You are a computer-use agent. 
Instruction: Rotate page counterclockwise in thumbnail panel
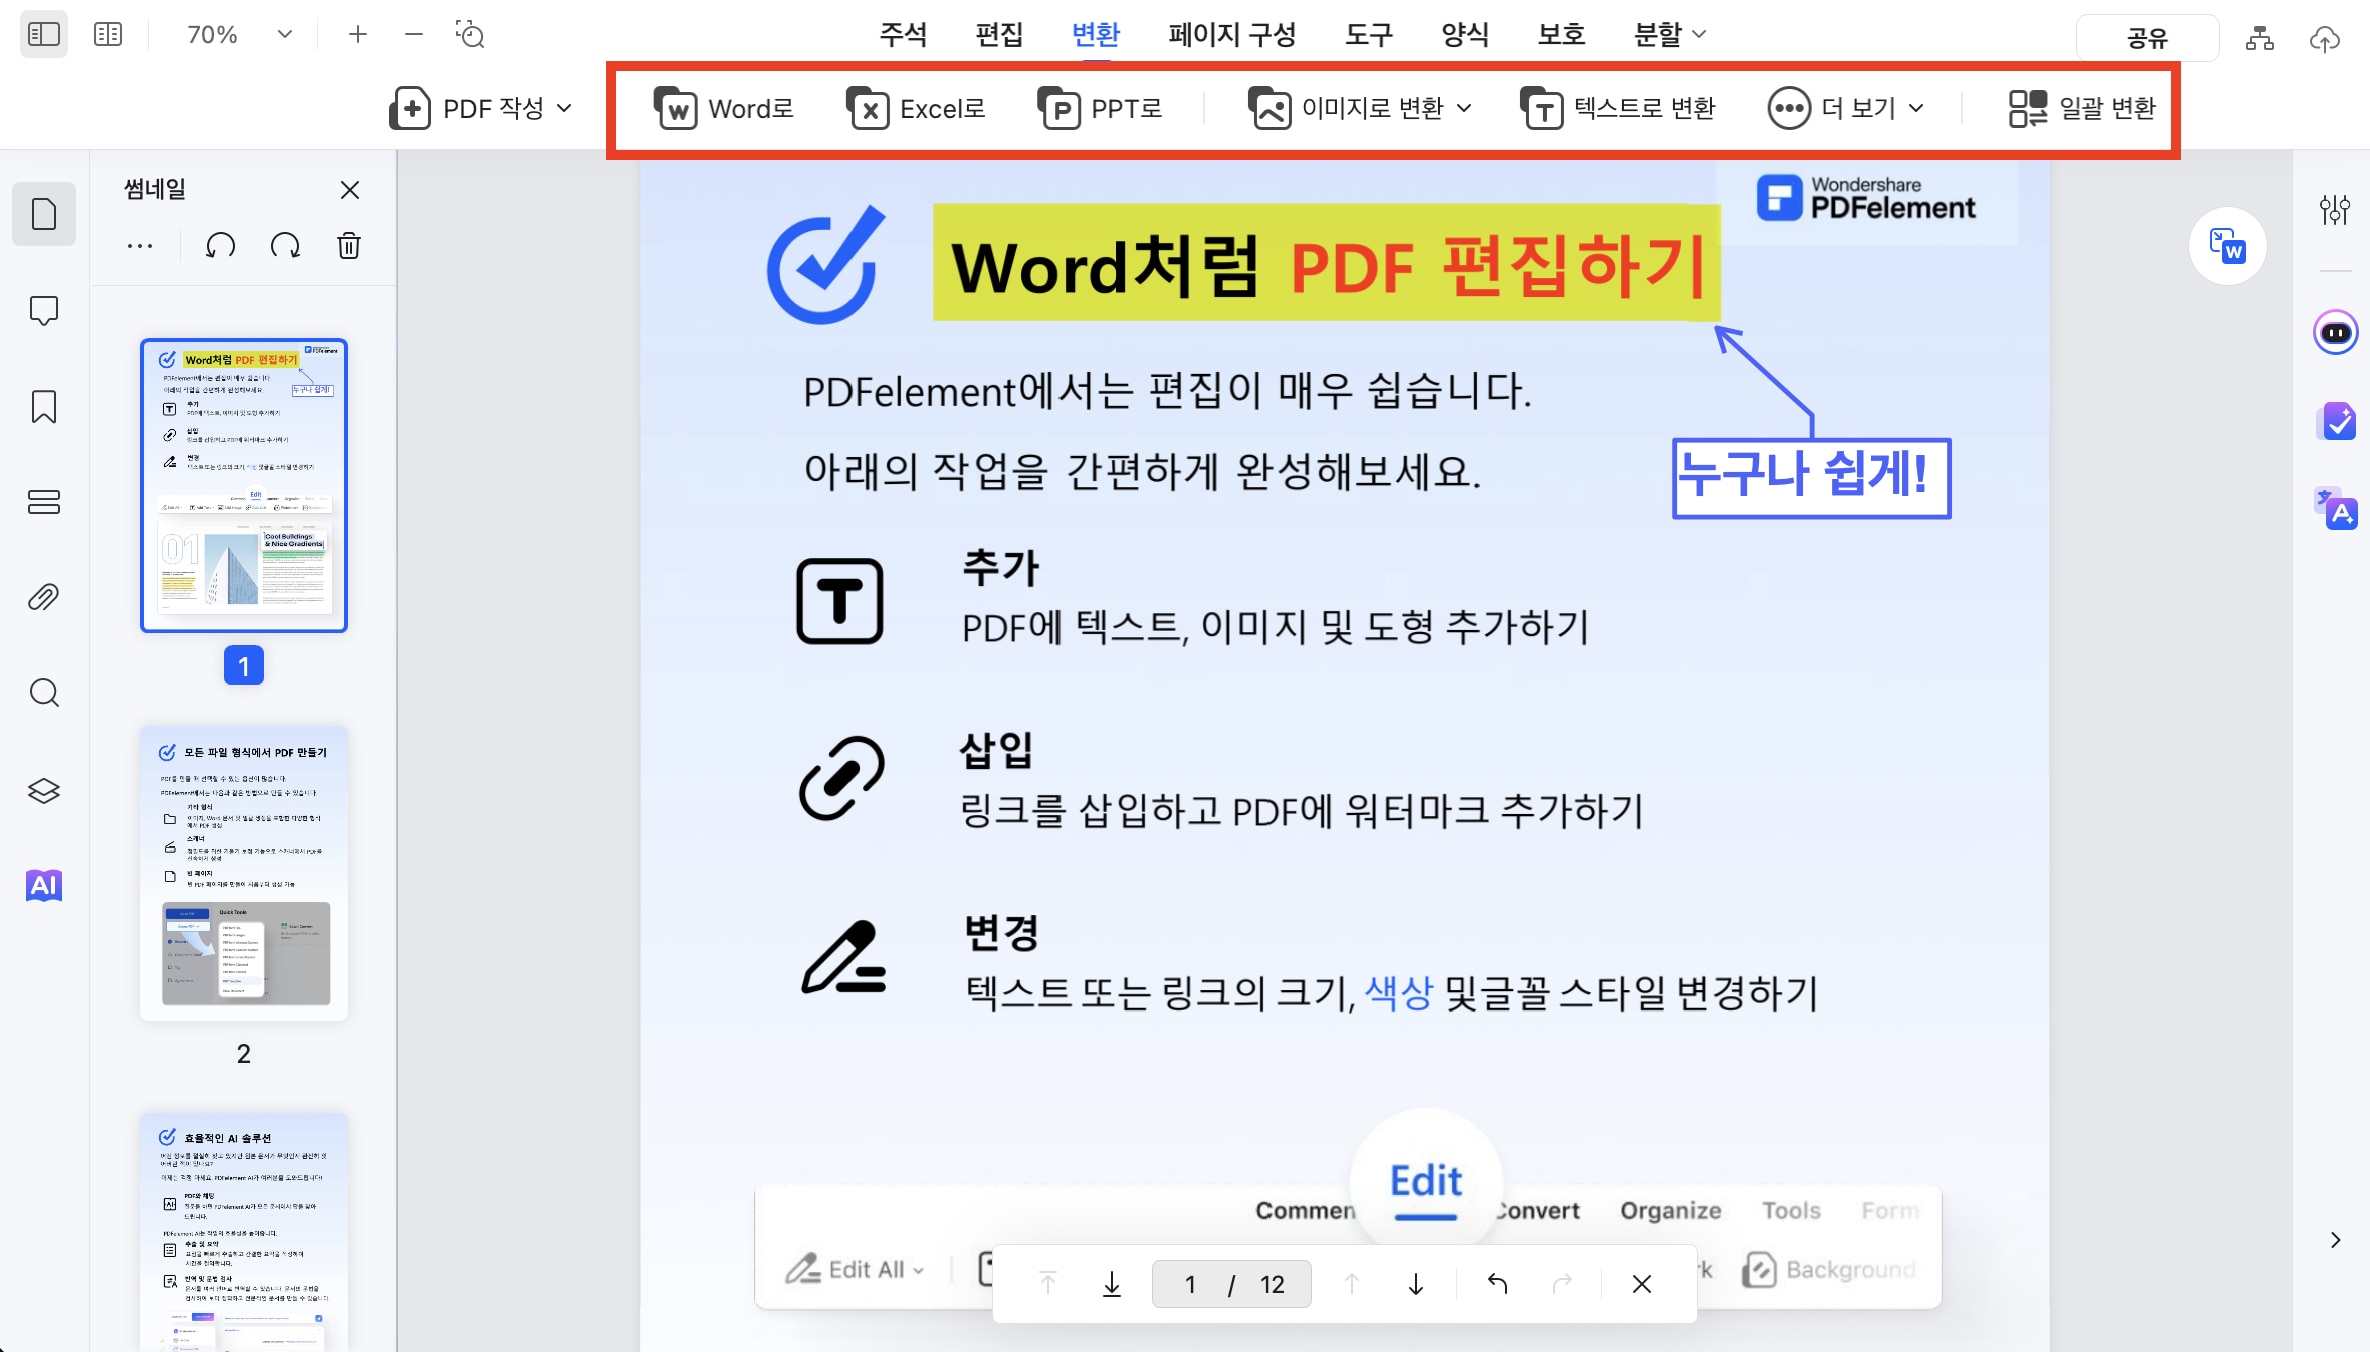[220, 246]
